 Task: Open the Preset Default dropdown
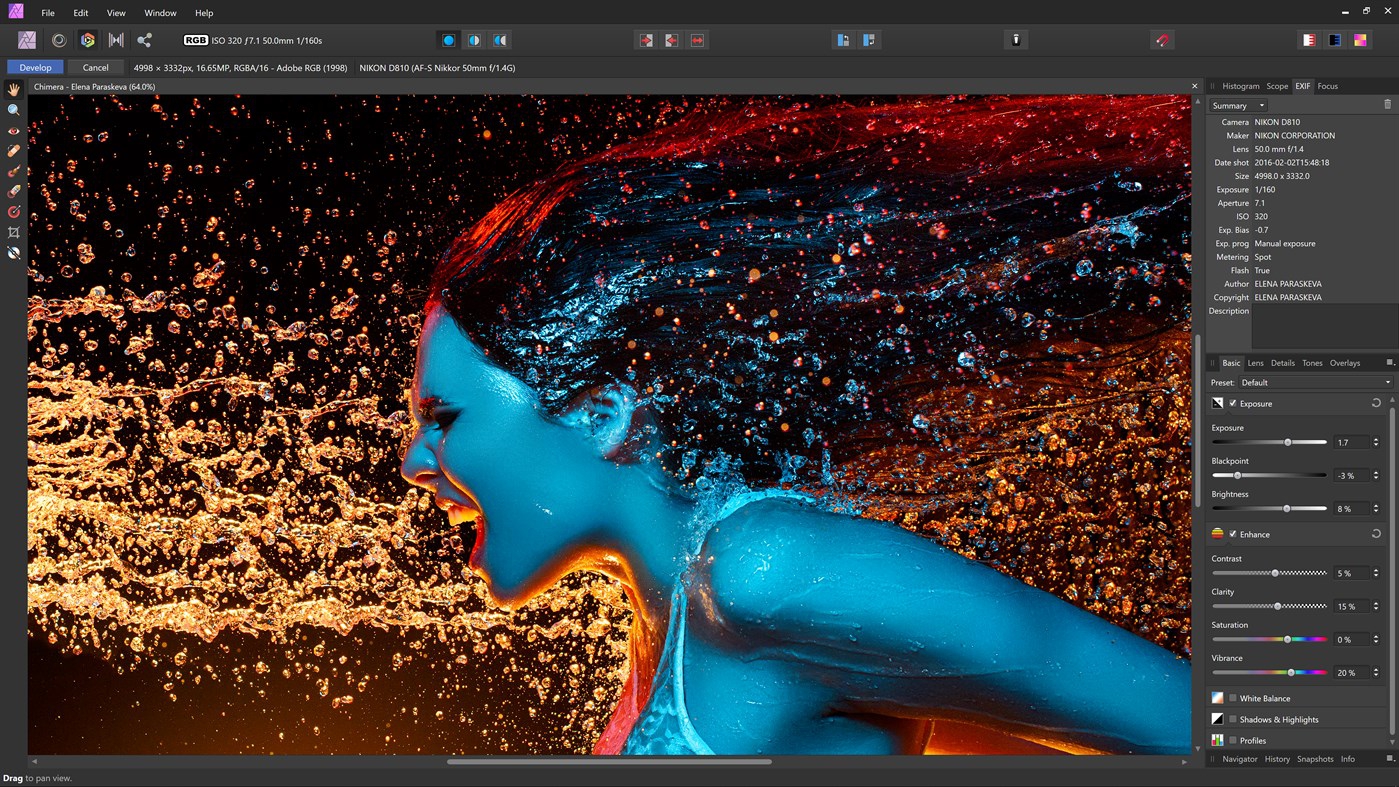pyautogui.click(x=1315, y=382)
